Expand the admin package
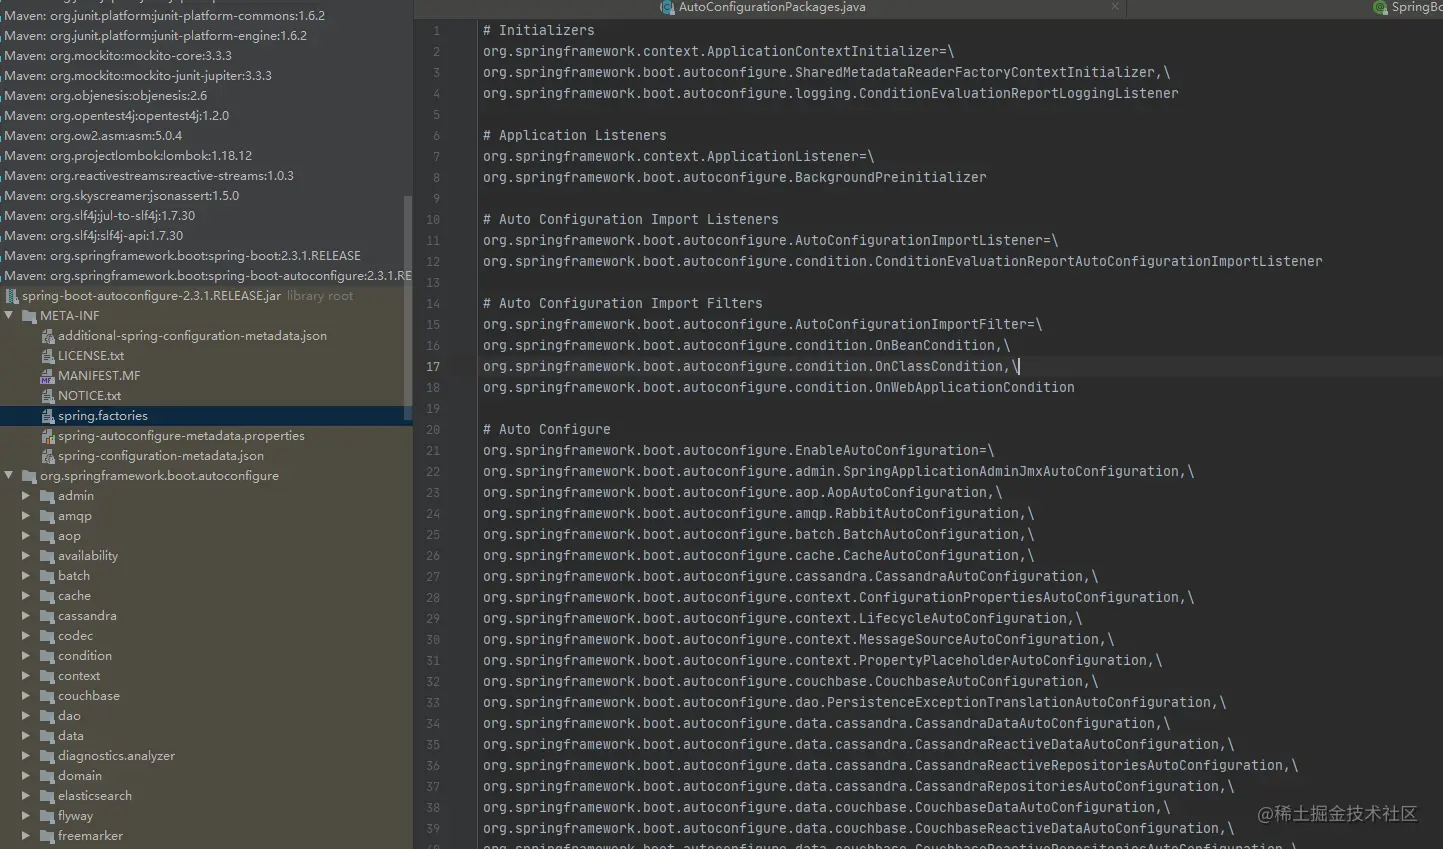 [26, 496]
